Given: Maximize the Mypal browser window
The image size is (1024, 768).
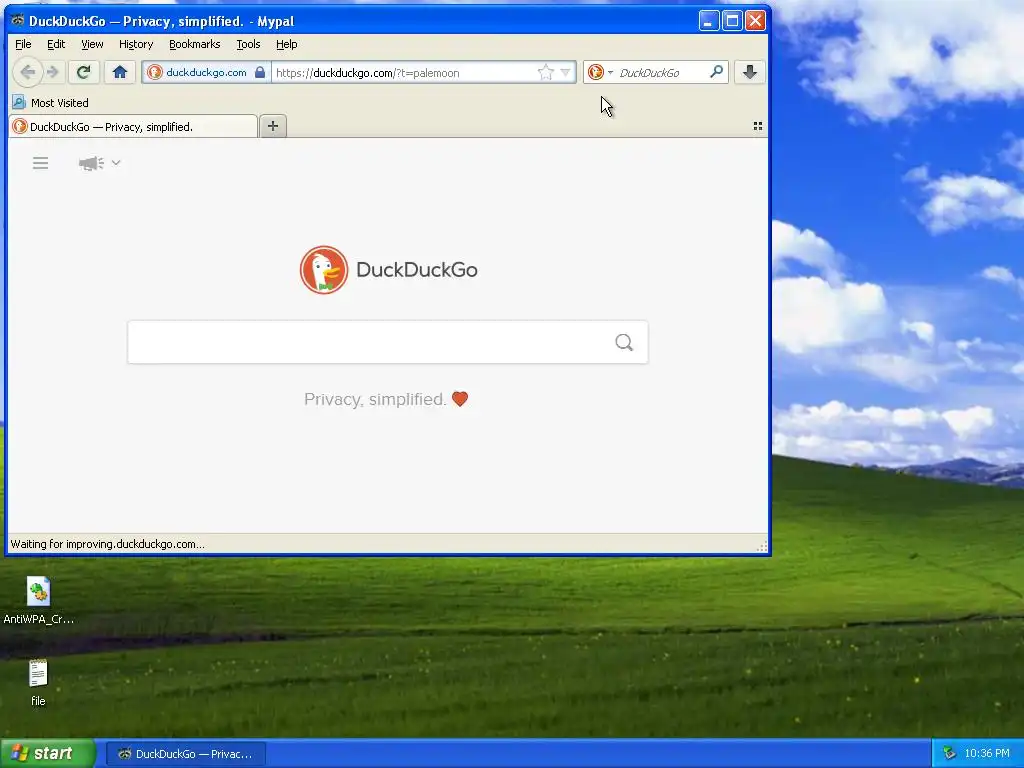Looking at the screenshot, I should tap(732, 21).
